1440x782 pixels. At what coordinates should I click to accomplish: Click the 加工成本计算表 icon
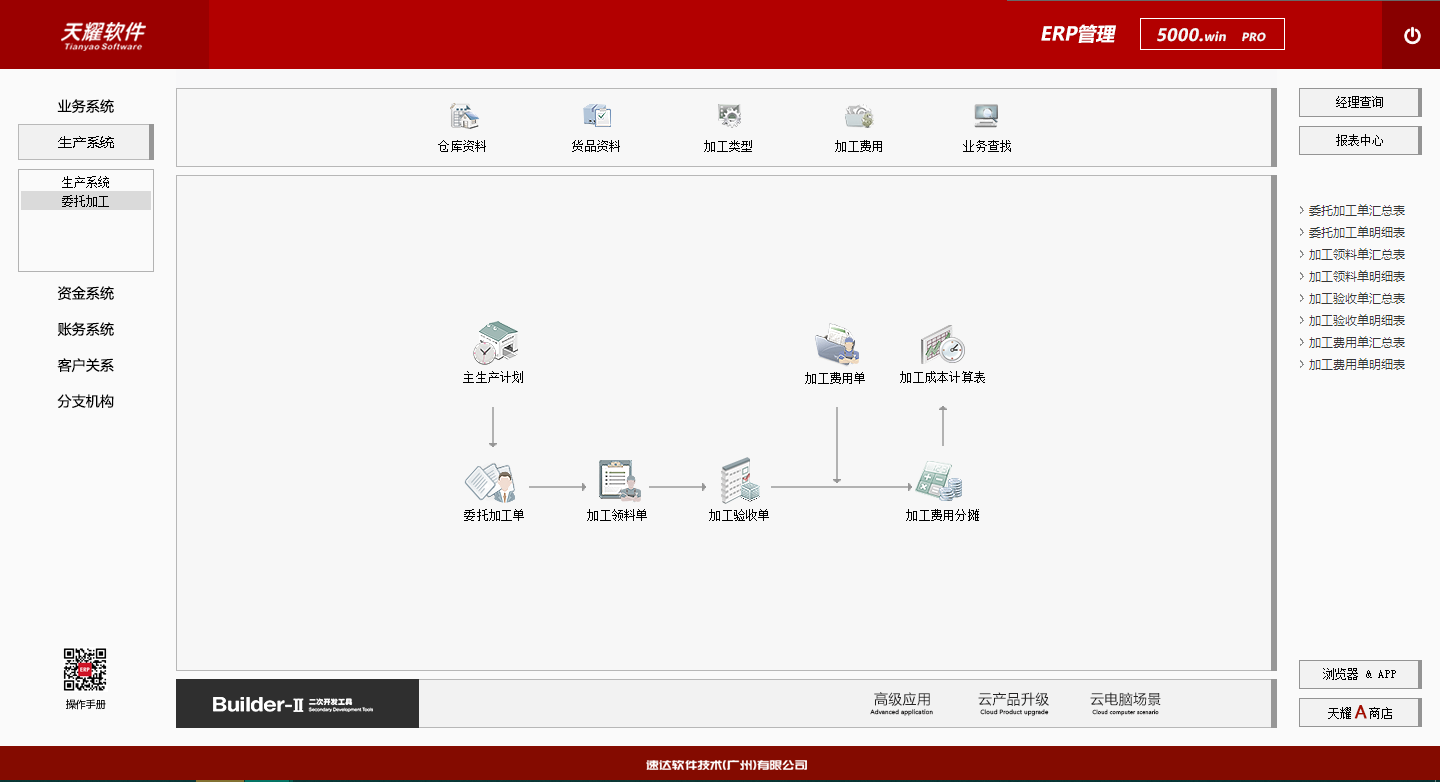click(x=940, y=352)
